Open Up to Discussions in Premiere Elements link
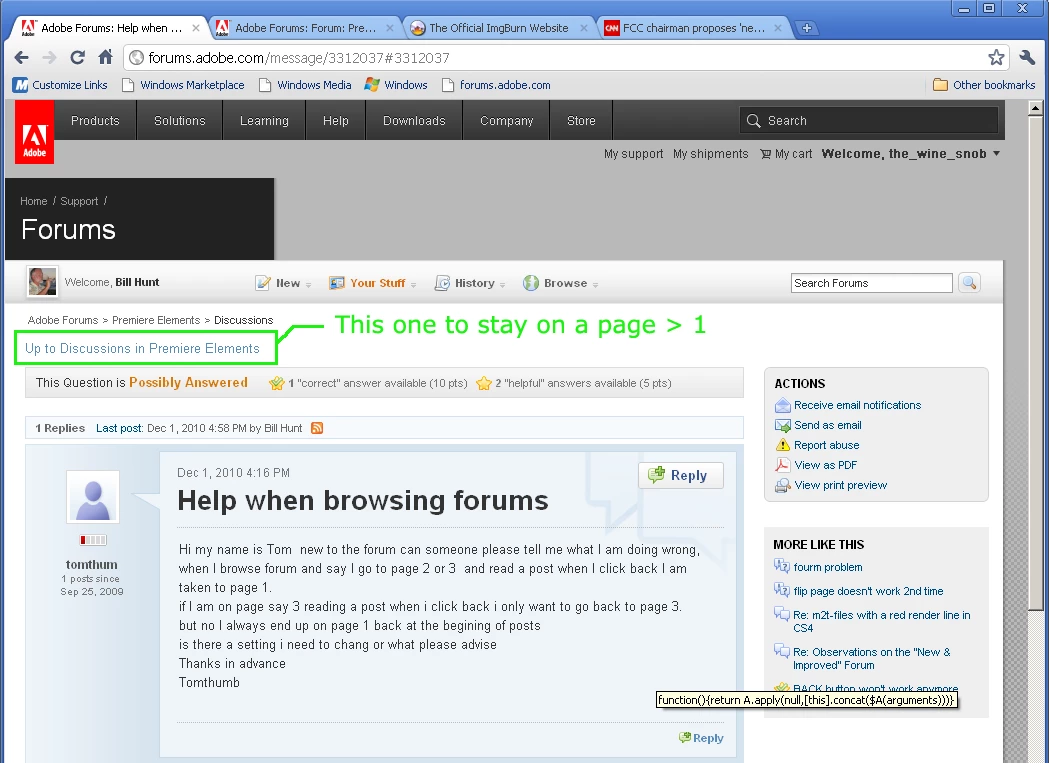 pyautogui.click(x=142, y=348)
